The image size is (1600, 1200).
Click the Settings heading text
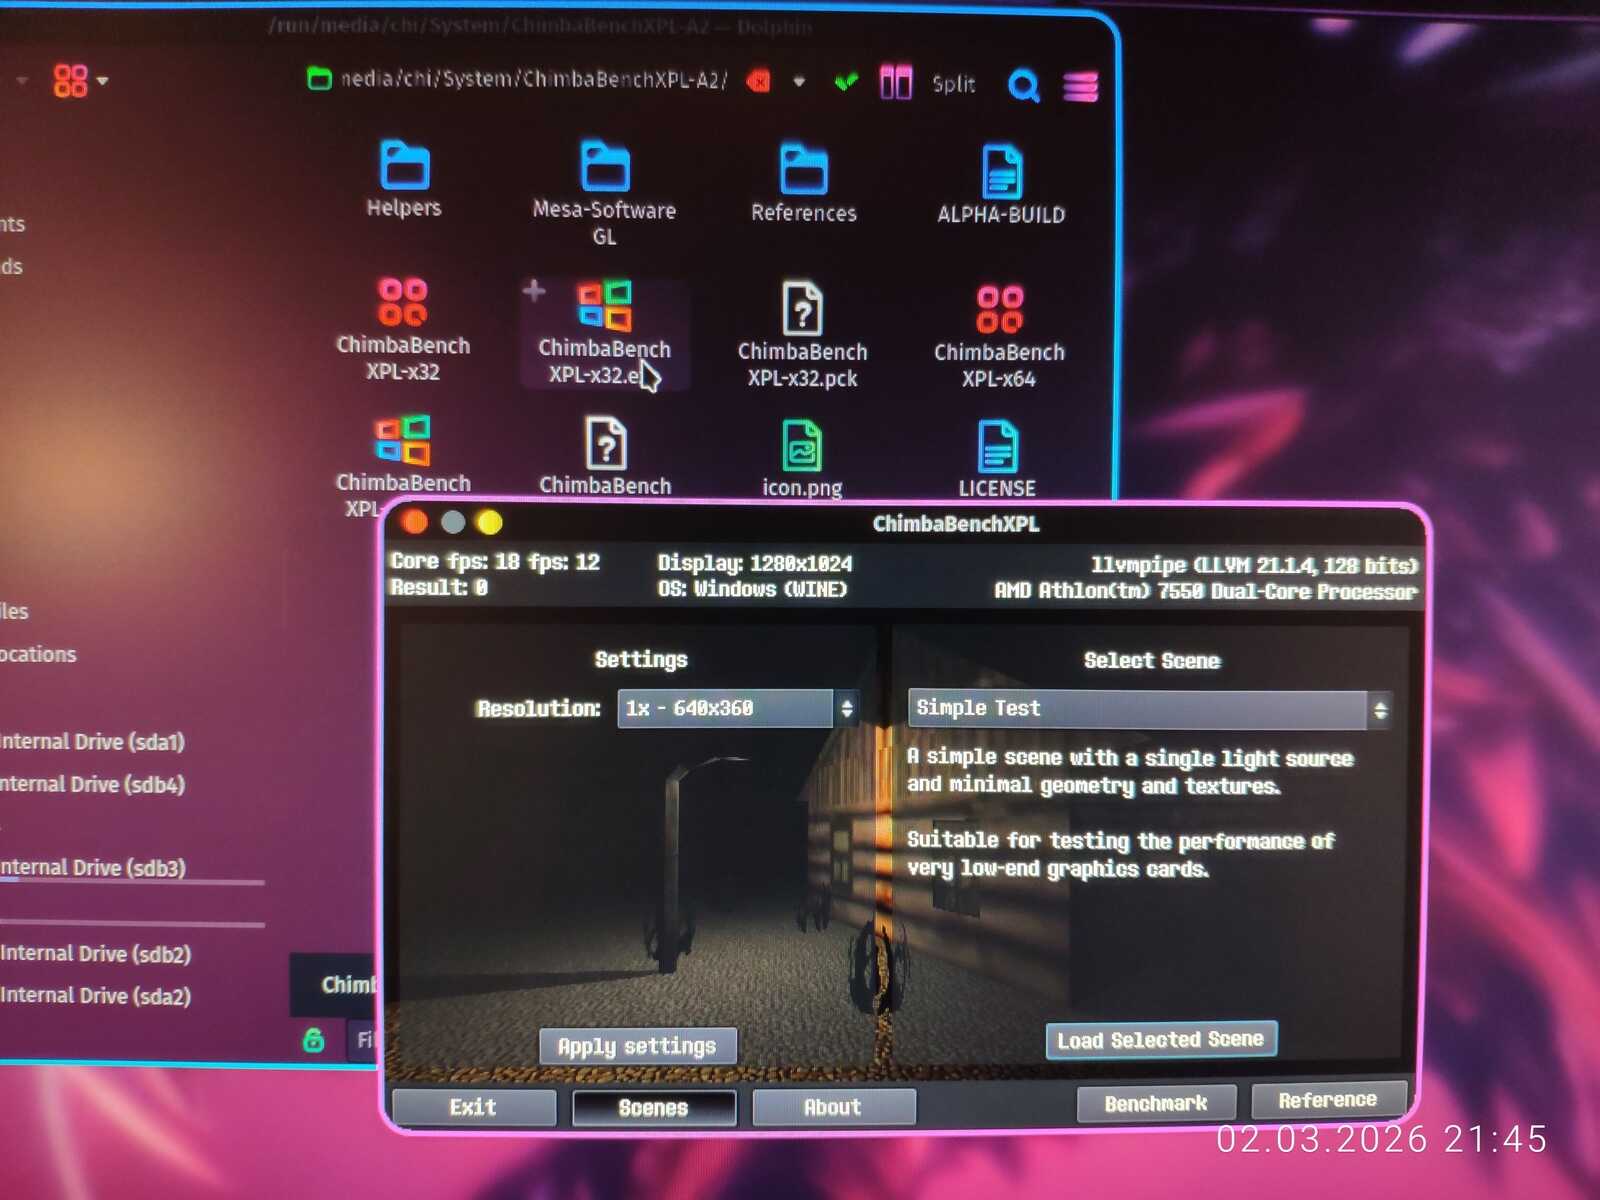tap(641, 659)
